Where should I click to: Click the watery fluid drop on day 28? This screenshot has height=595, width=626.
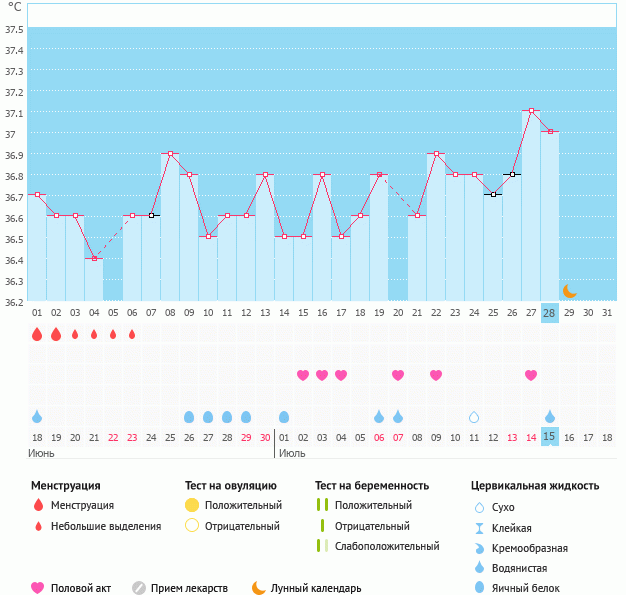[x=550, y=416]
